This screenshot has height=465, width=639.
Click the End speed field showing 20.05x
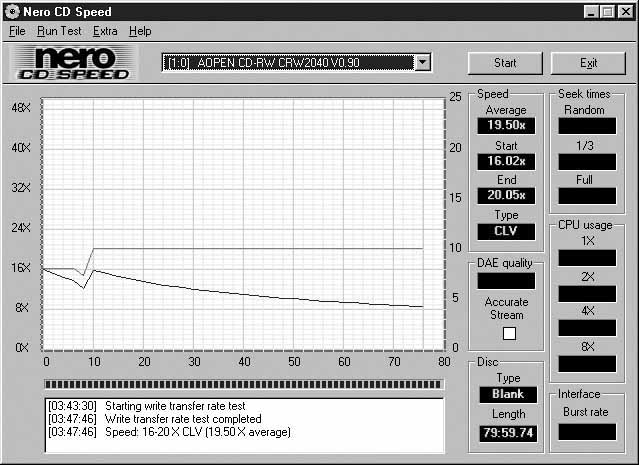[x=506, y=195]
